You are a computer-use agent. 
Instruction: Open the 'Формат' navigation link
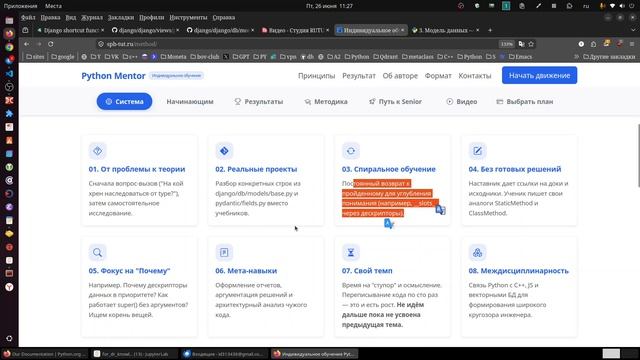[x=438, y=76]
